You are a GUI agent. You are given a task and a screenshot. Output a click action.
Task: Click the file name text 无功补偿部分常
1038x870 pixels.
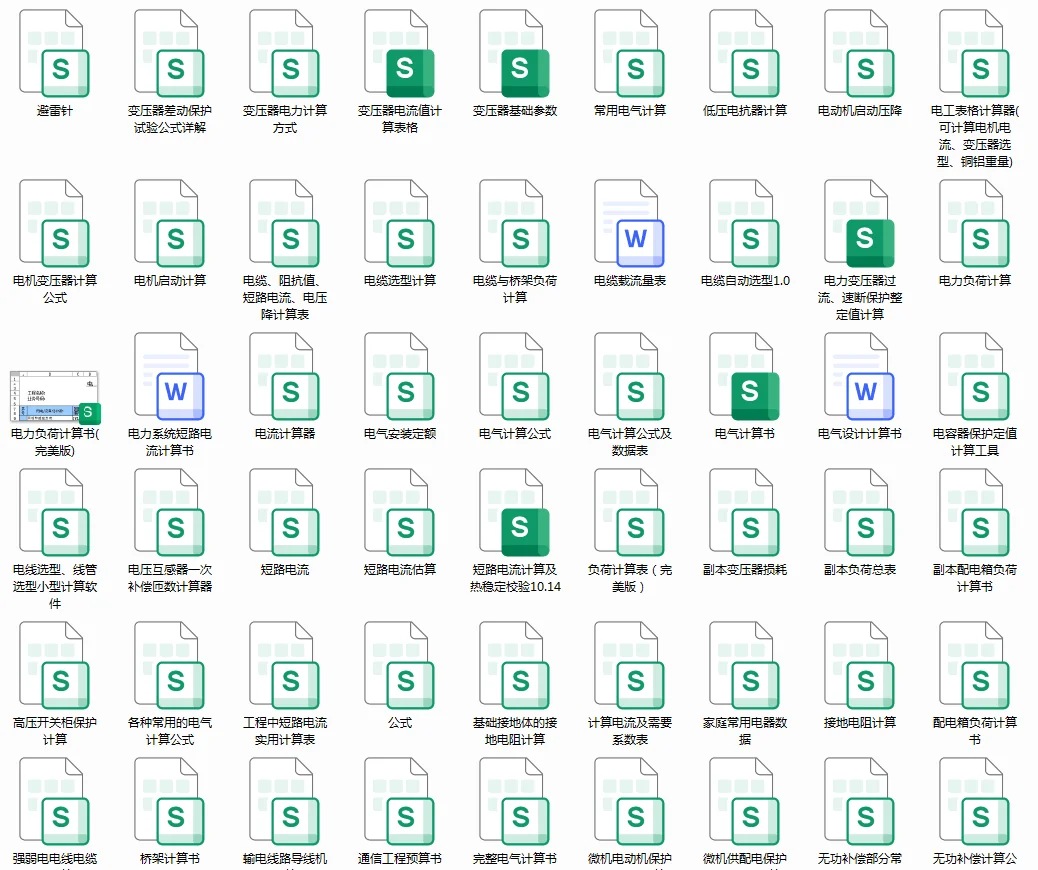[860, 859]
